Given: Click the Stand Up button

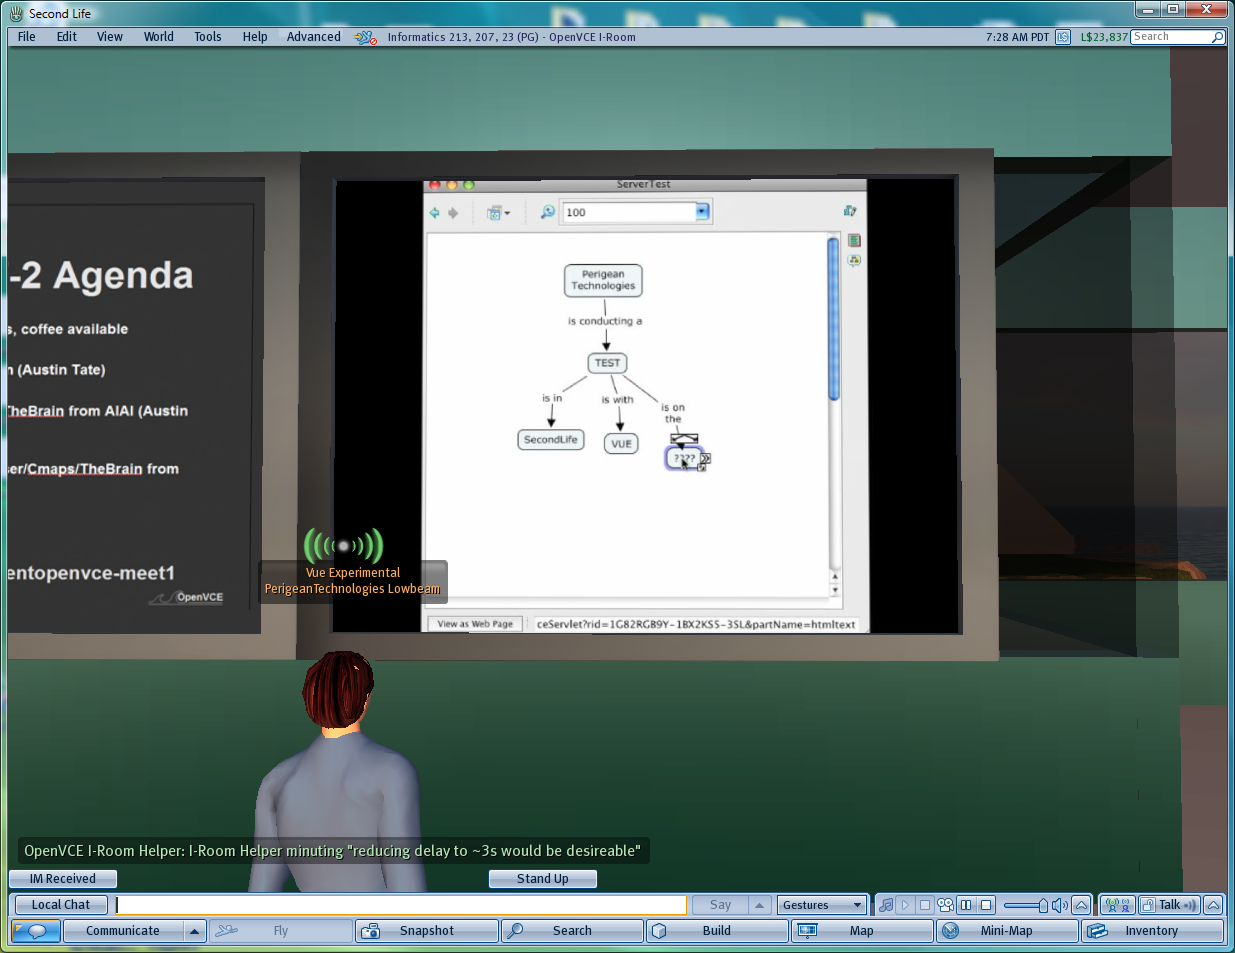Looking at the screenshot, I should [x=543, y=879].
